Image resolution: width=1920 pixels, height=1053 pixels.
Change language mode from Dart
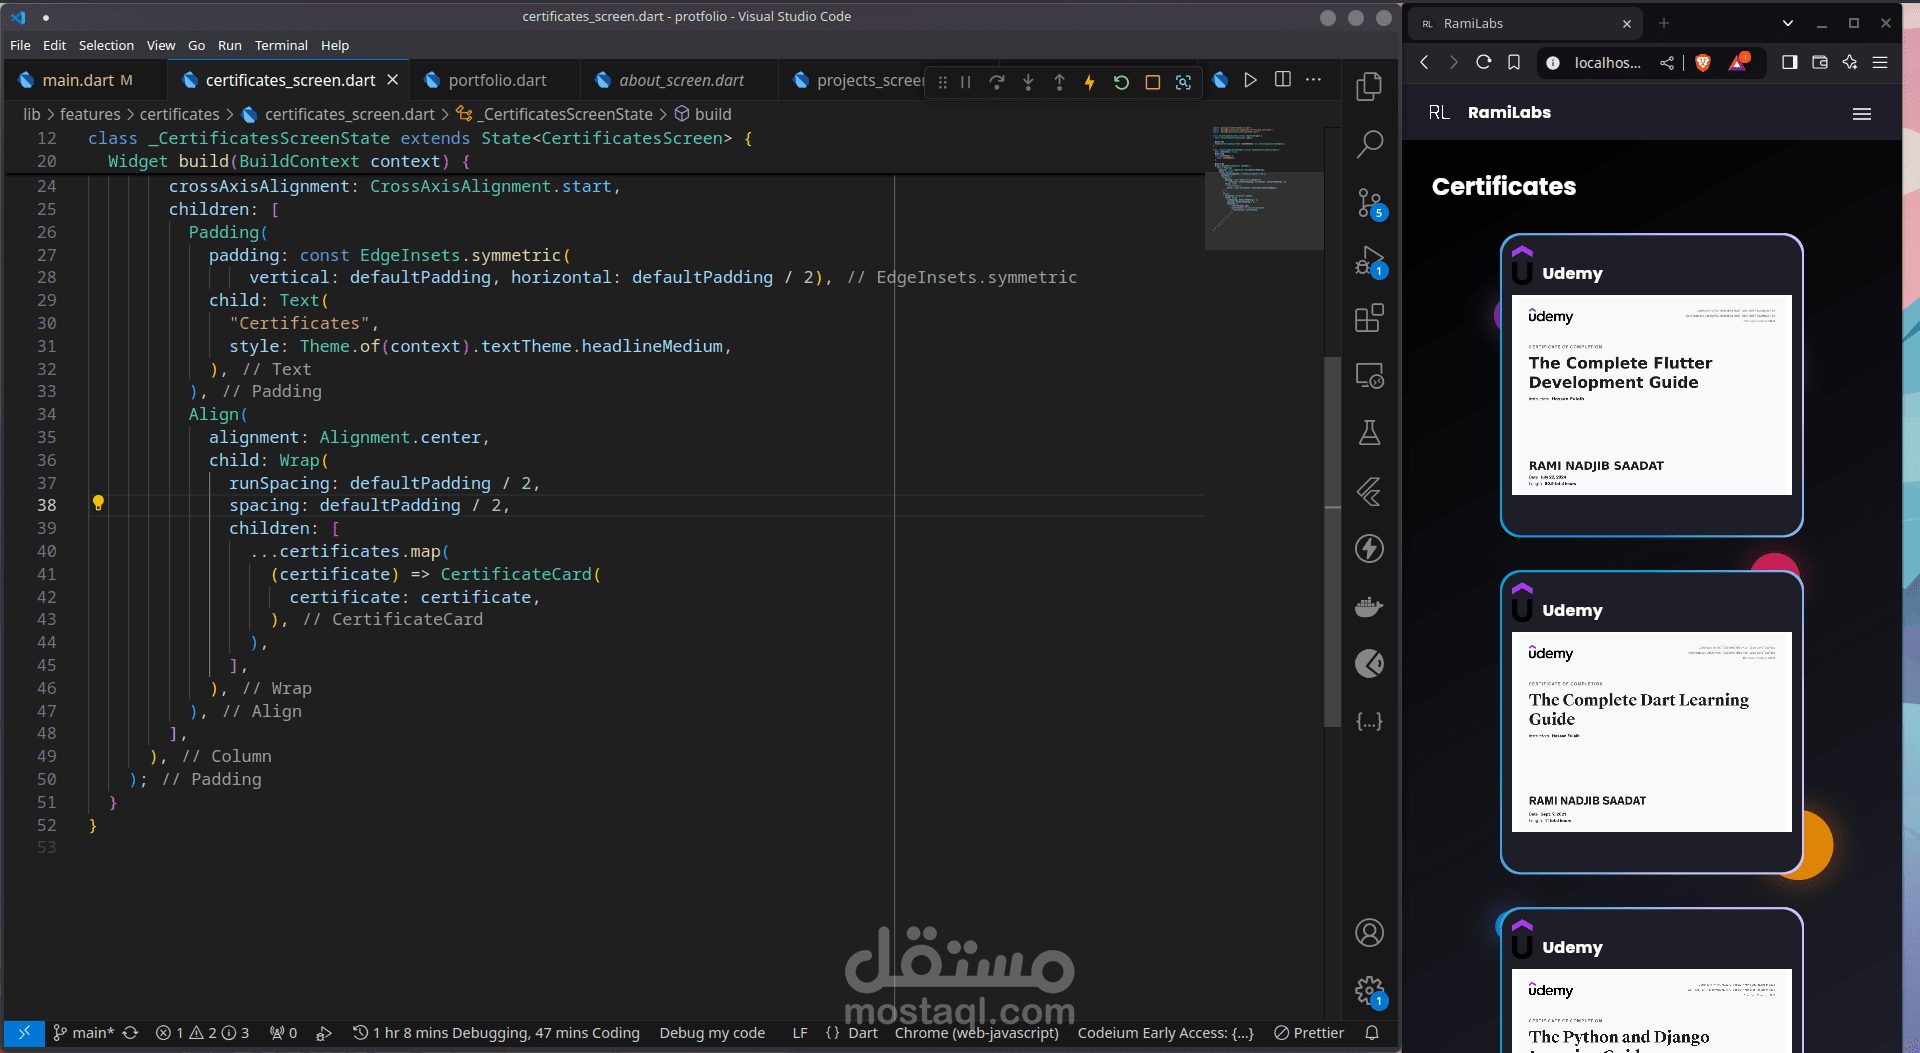(x=863, y=1033)
